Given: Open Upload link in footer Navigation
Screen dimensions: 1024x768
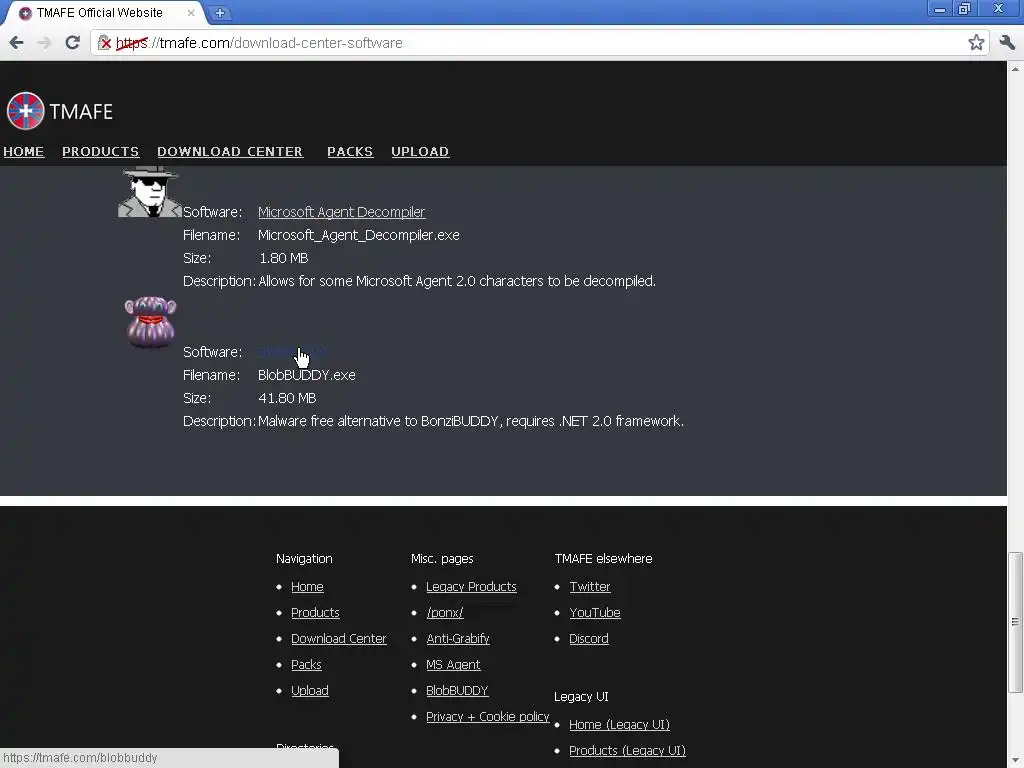Looking at the screenshot, I should [310, 691].
